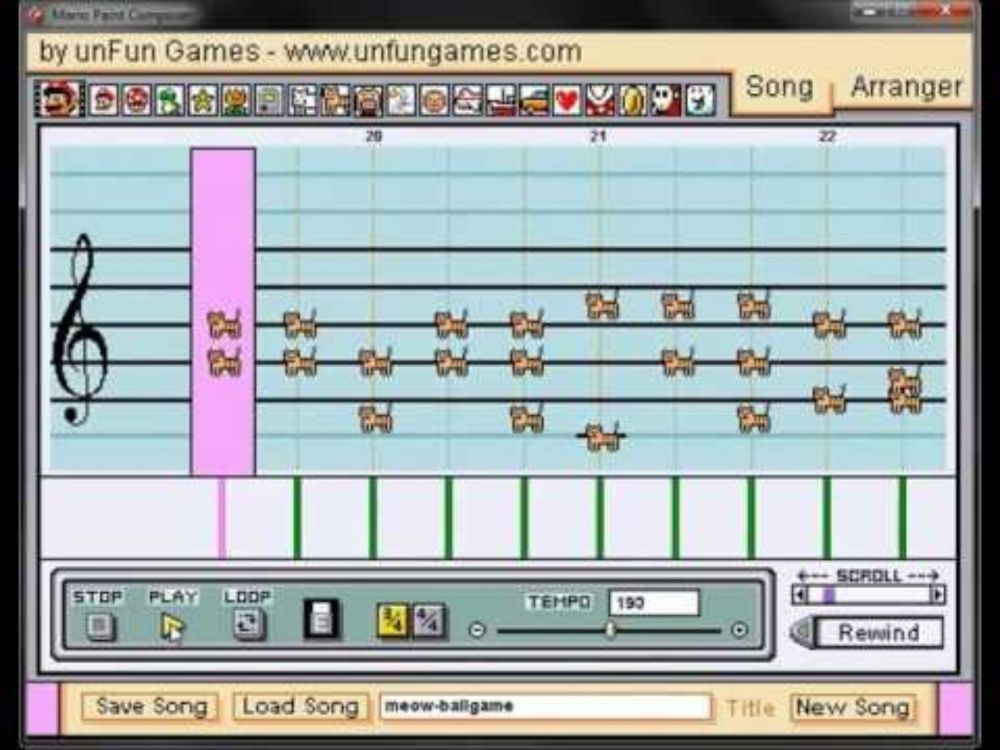The height and width of the screenshot is (750, 1000).
Task: Click the scroll left arrow
Action: [798, 595]
